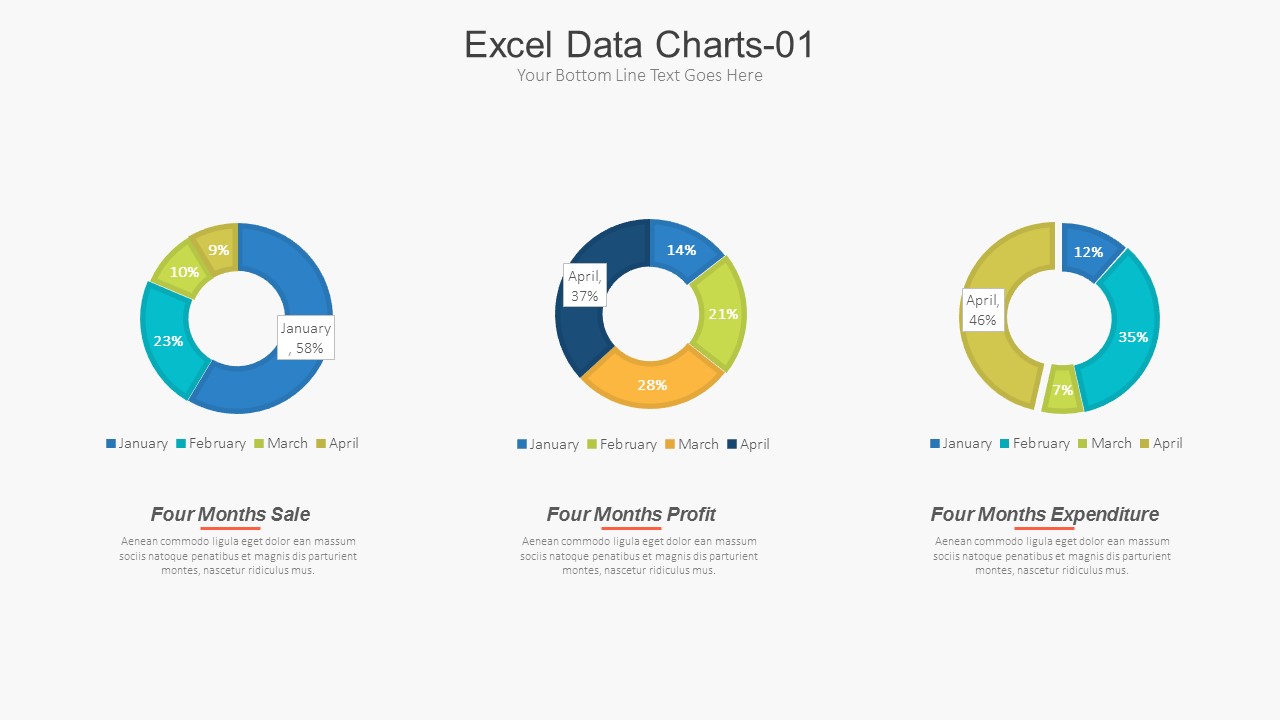1280x720 pixels.
Task: Select the 7% exploded slice in Expenditure donut
Action: click(1062, 390)
